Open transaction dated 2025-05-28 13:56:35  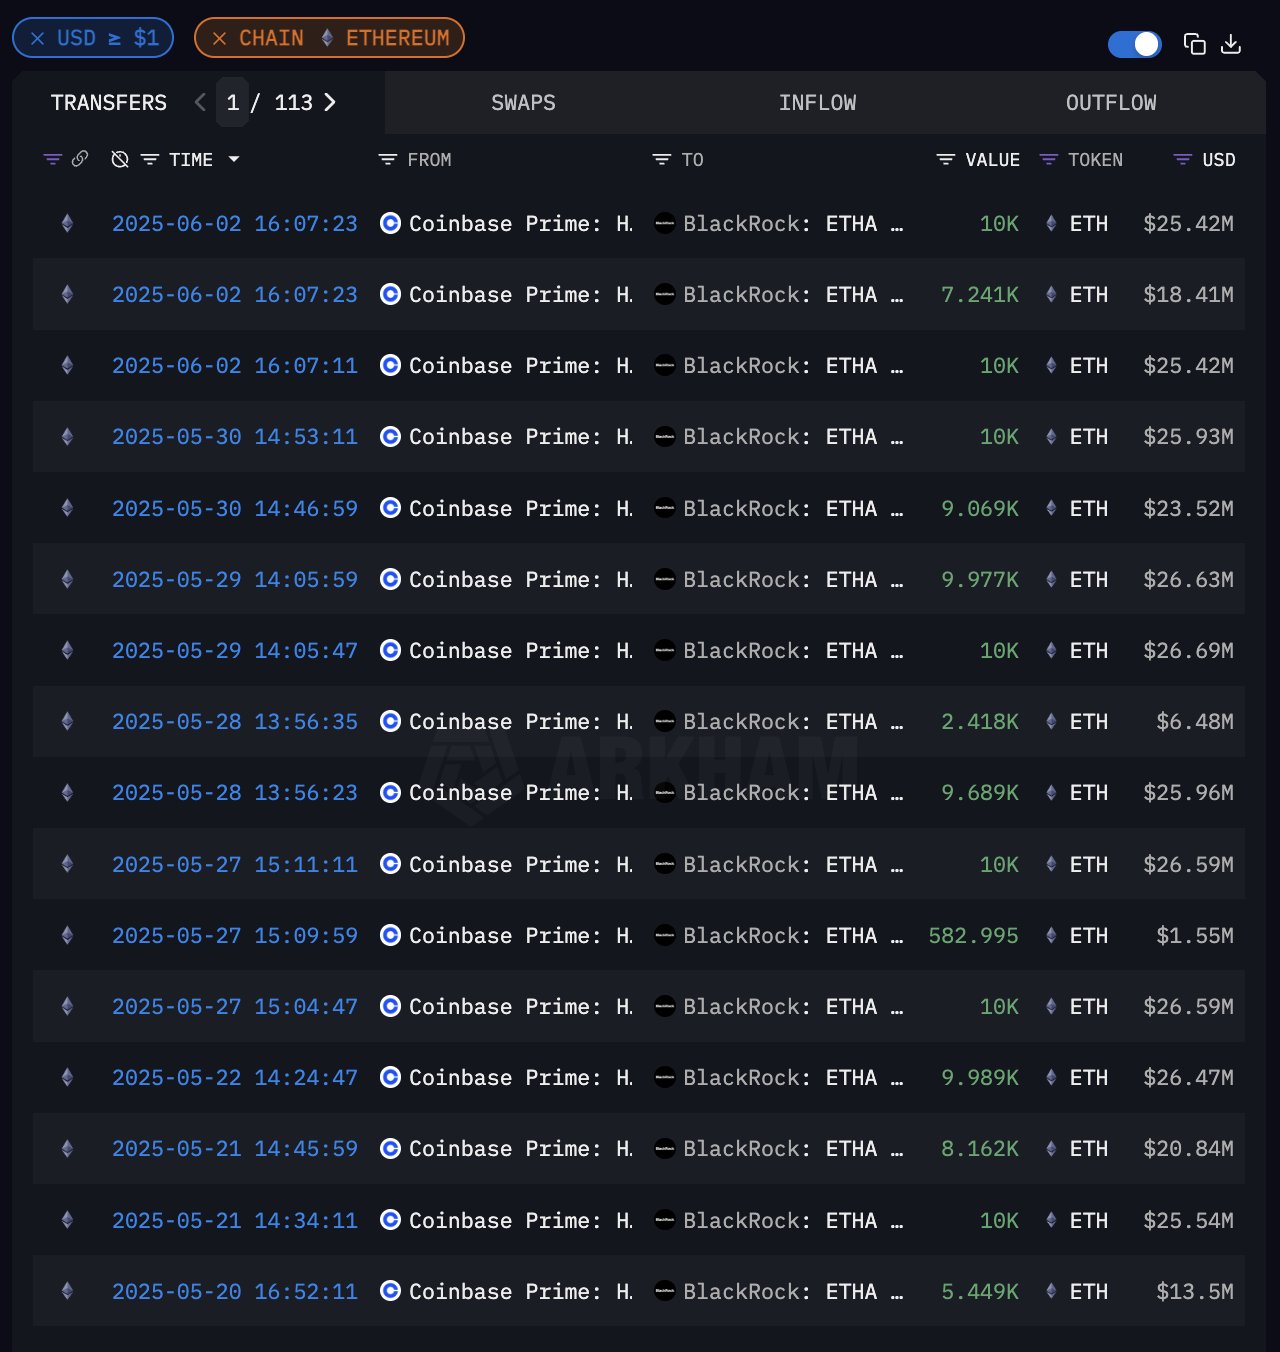point(235,722)
